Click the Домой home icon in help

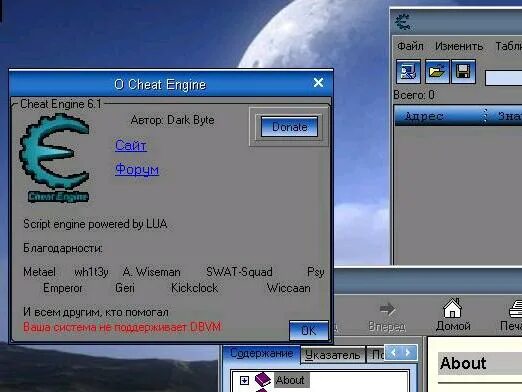click(453, 315)
